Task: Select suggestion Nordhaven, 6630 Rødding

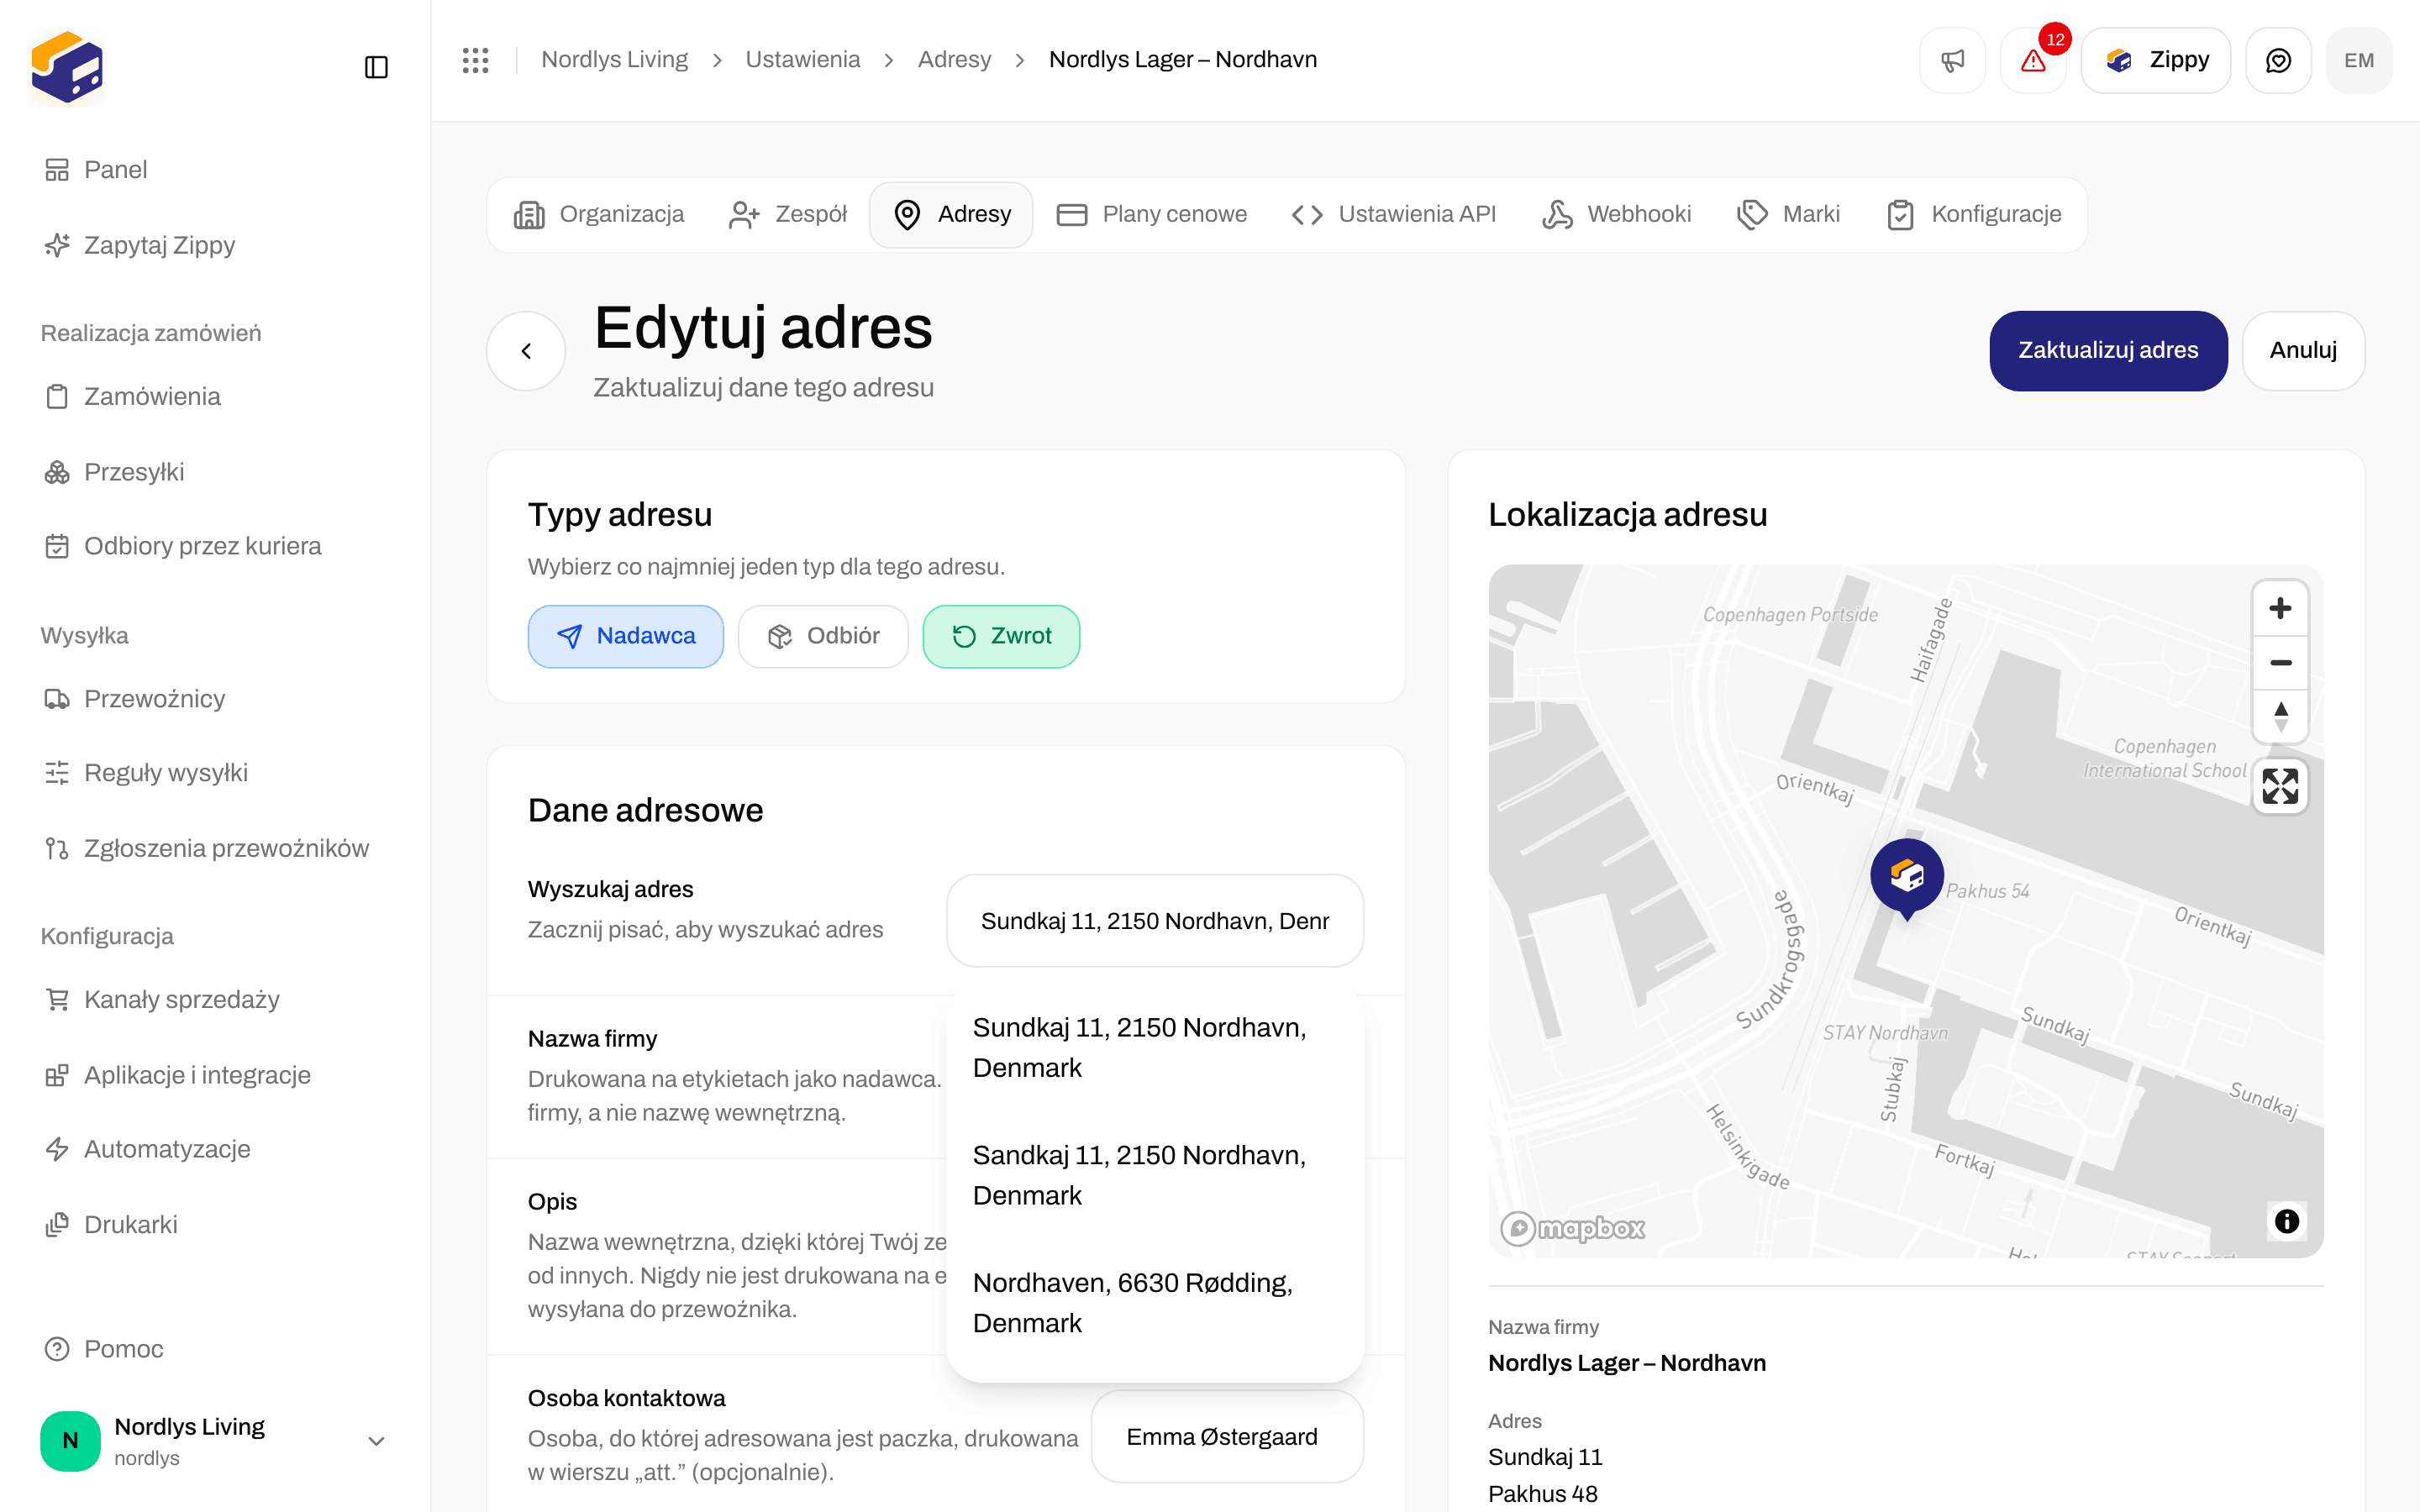Action: click(1155, 1302)
